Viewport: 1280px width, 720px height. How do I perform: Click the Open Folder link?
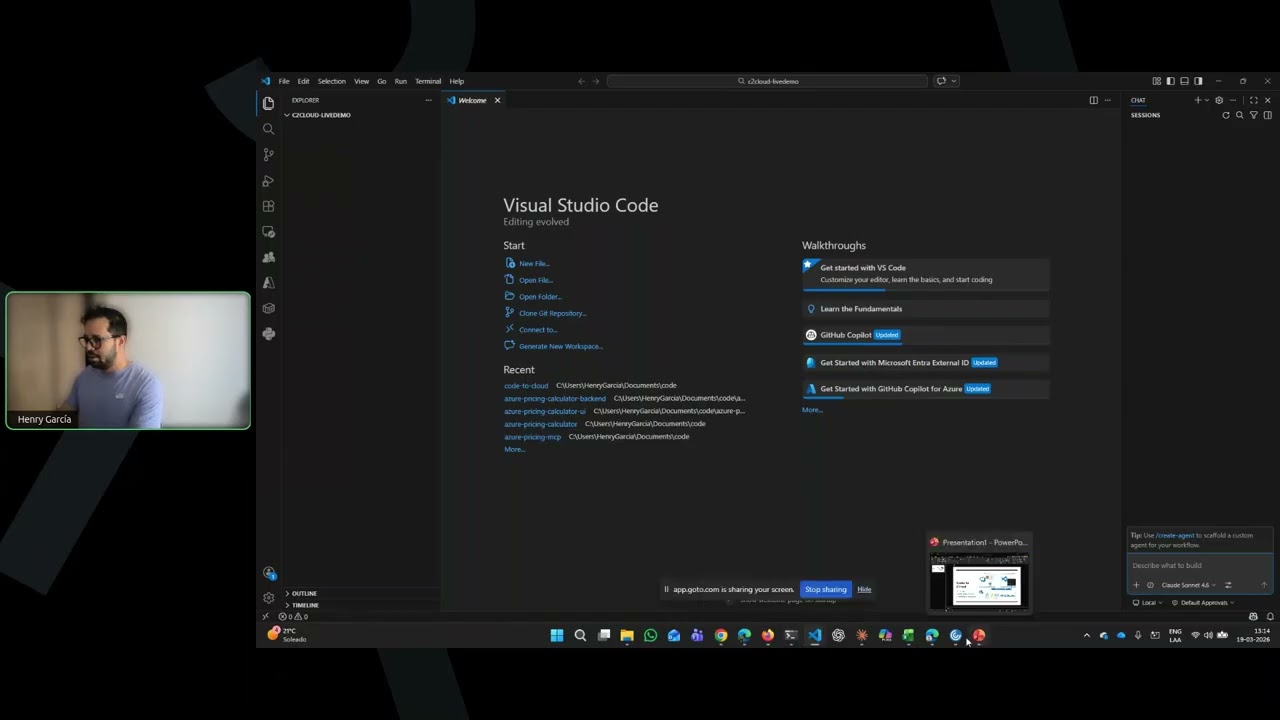540,297
